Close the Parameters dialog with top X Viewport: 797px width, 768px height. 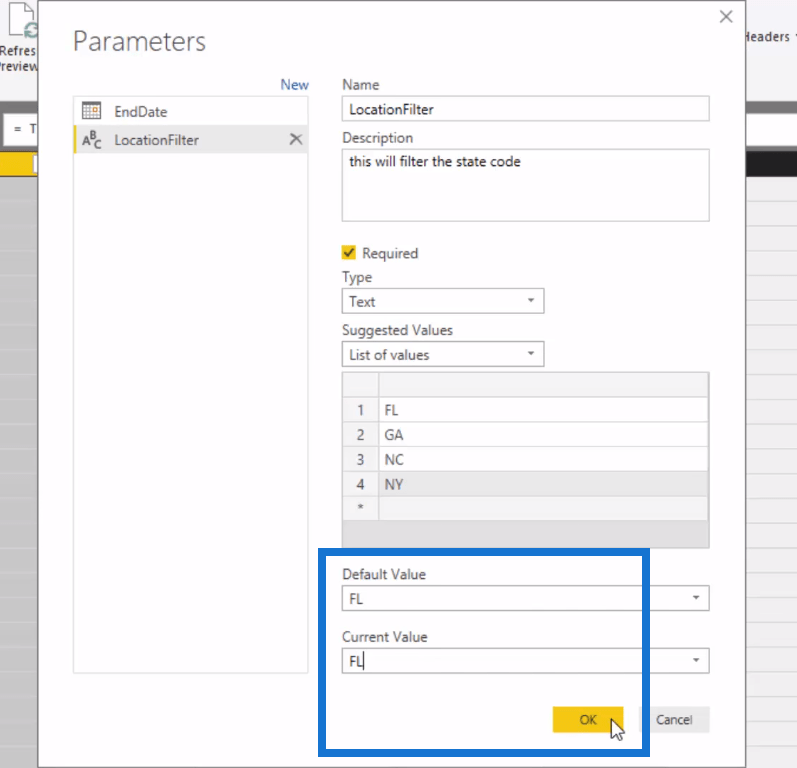726,17
